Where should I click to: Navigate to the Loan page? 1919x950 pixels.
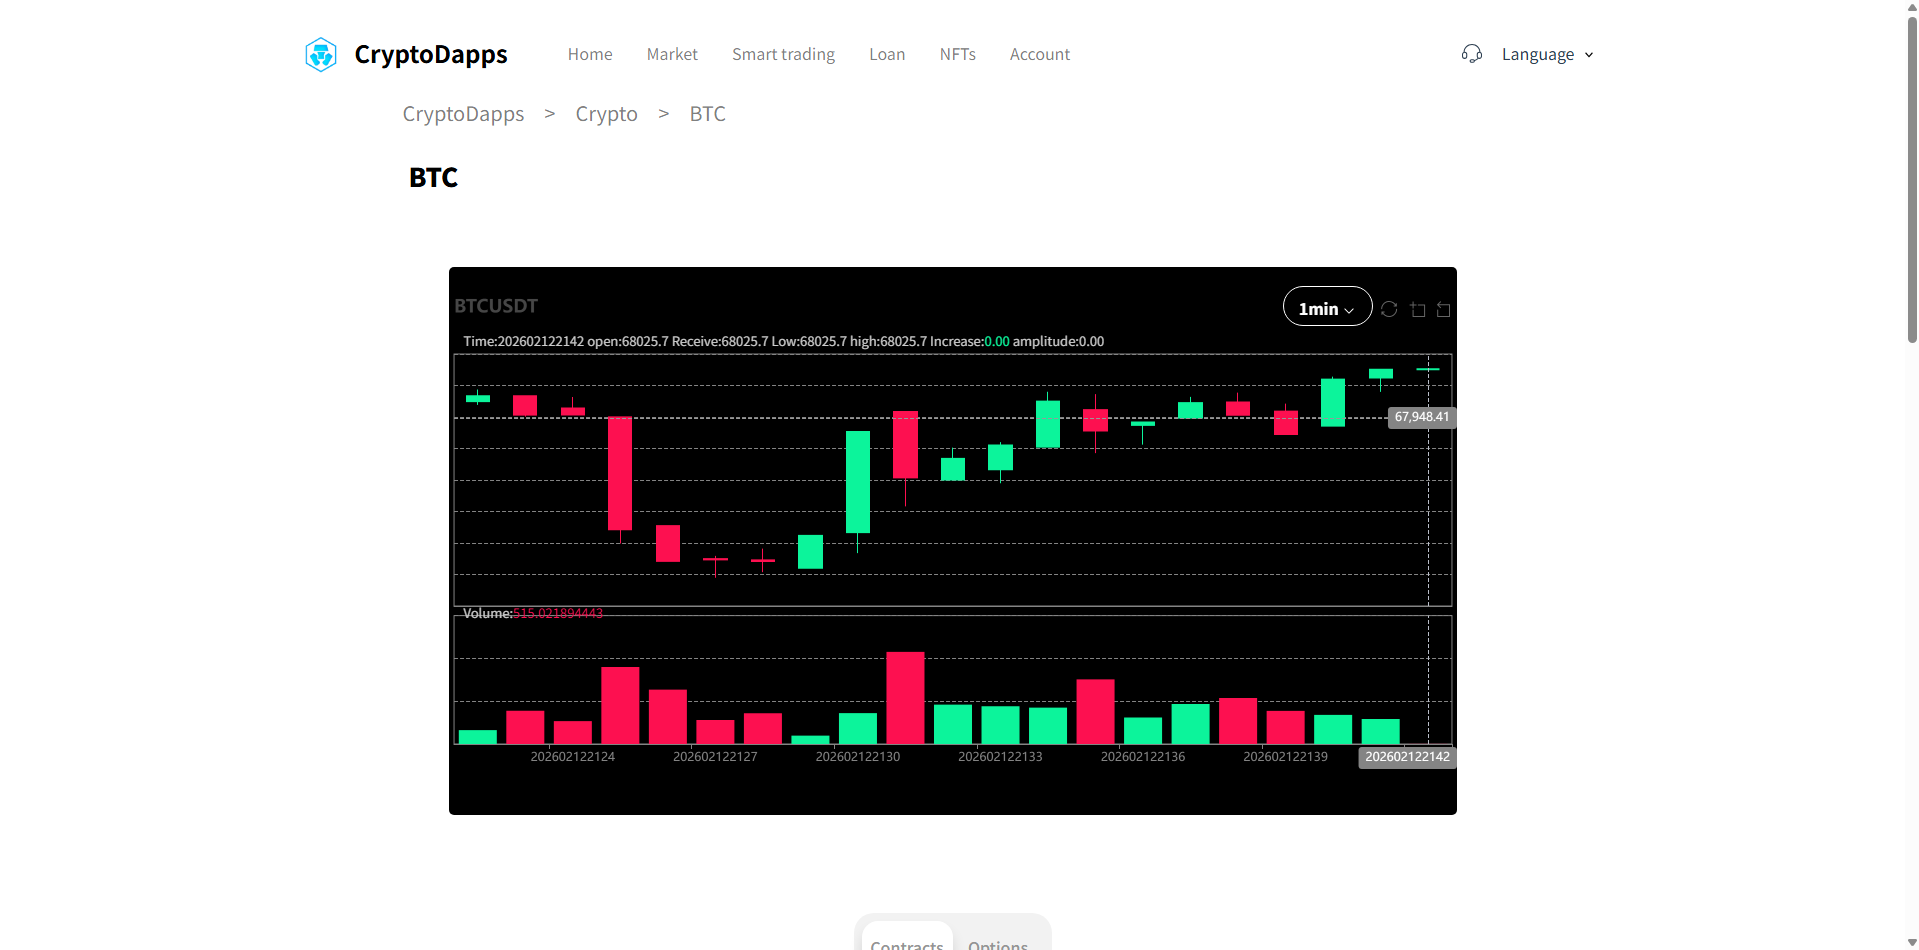[x=887, y=54]
